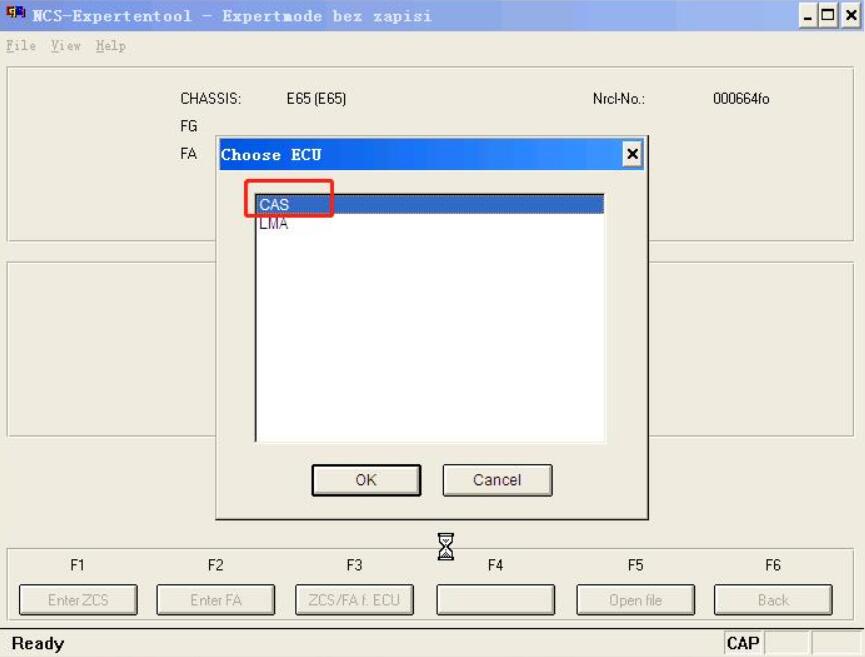The width and height of the screenshot is (865, 657).
Task: Open the File menu
Action: [21, 46]
